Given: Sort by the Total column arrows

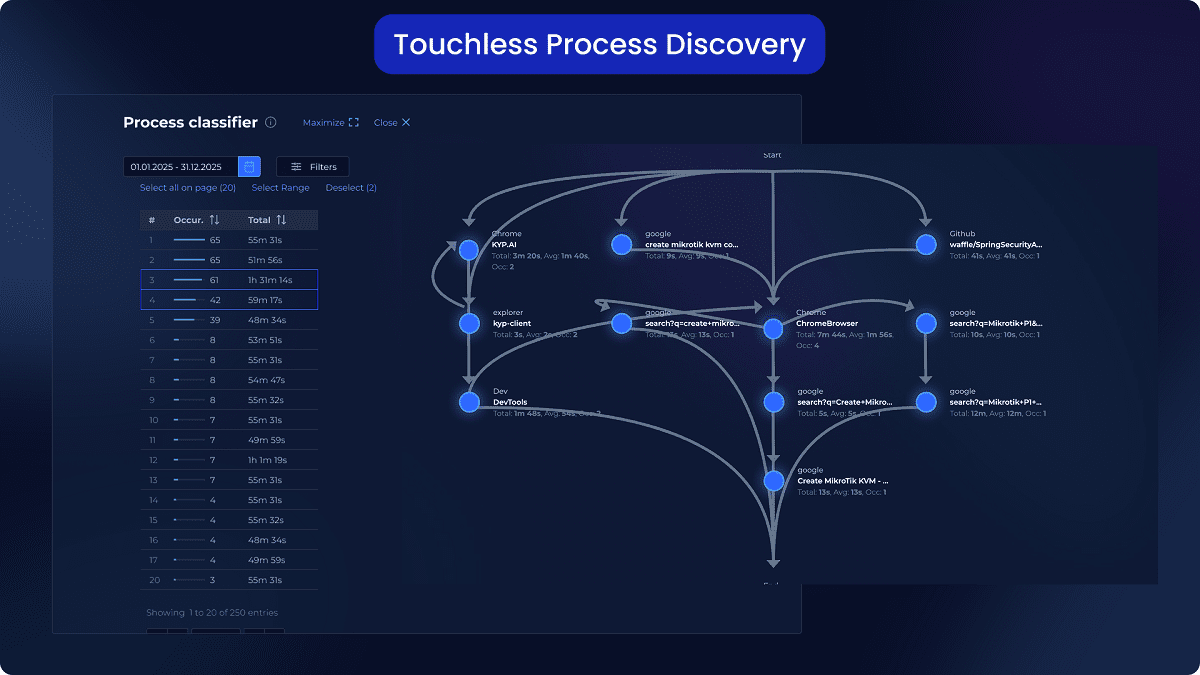Looking at the screenshot, I should [281, 220].
